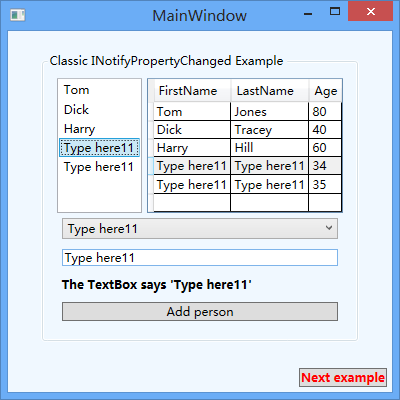Screen dimensions: 400x400
Task: Select the last Type here11 list item
Action: [99, 167]
